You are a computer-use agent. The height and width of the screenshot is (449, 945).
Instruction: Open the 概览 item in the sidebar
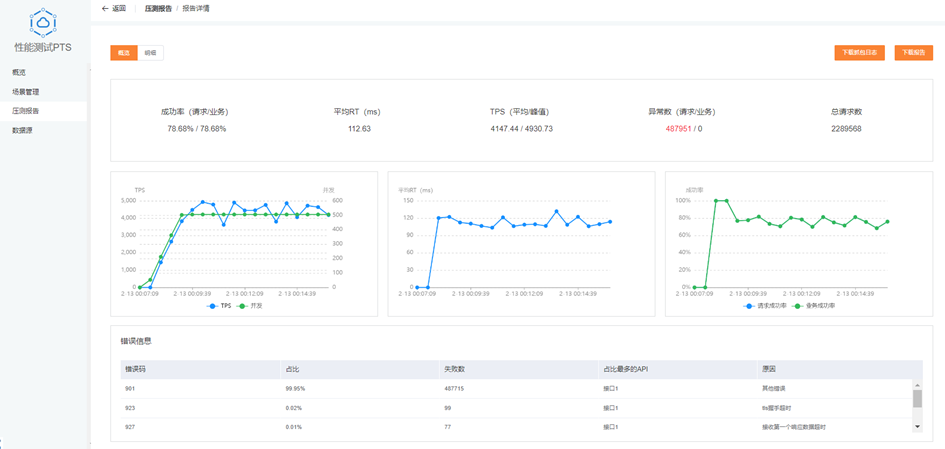(x=19, y=72)
